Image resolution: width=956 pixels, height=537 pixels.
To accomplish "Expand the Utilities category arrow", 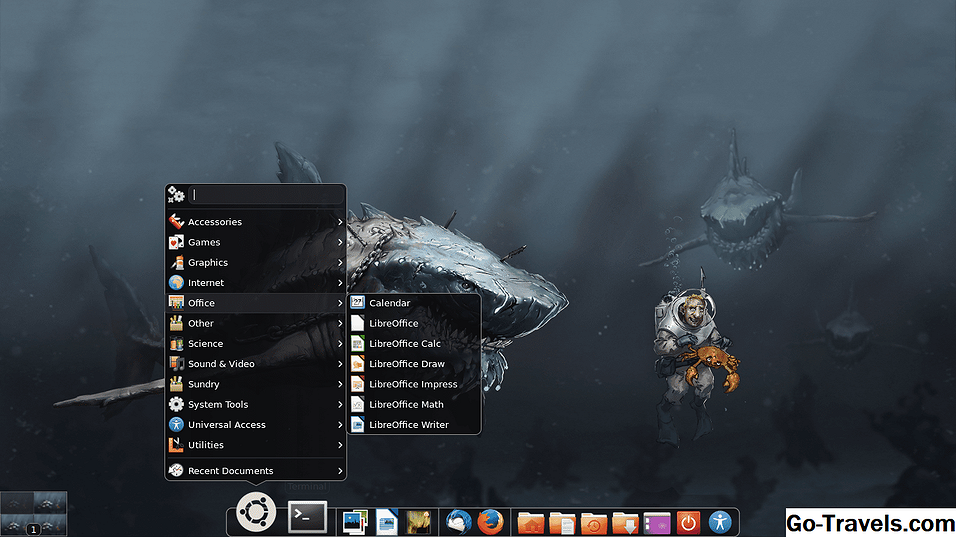I will (x=340, y=445).
